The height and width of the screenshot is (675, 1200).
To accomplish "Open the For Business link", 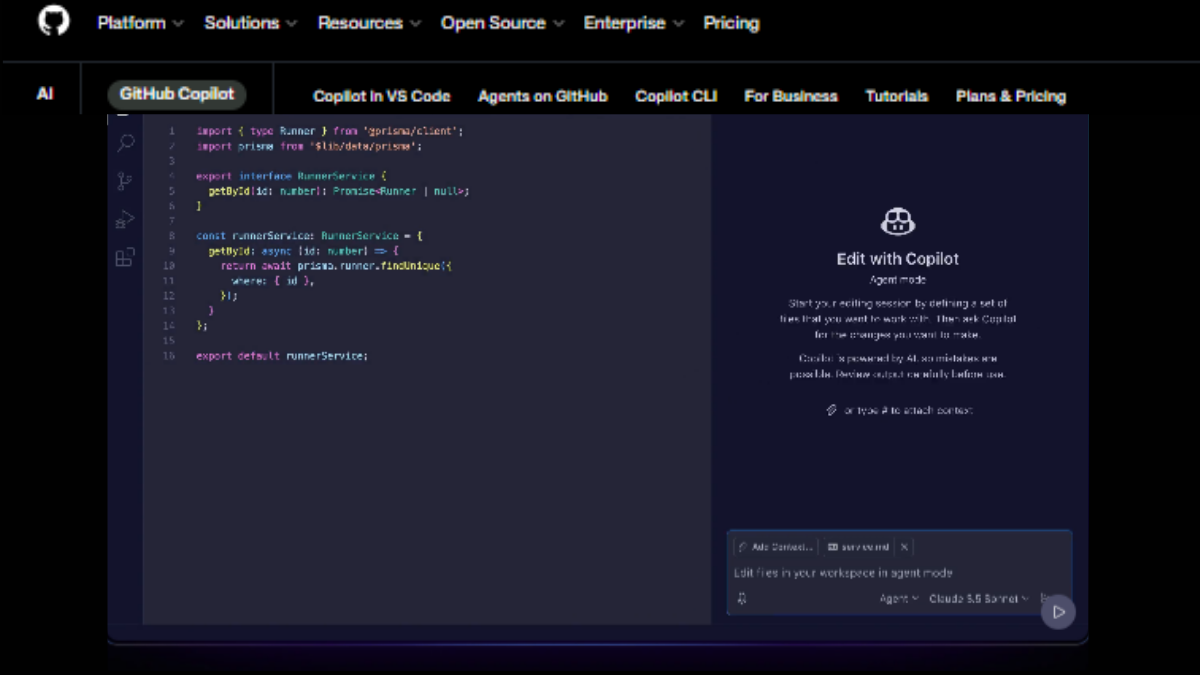I will coord(790,96).
